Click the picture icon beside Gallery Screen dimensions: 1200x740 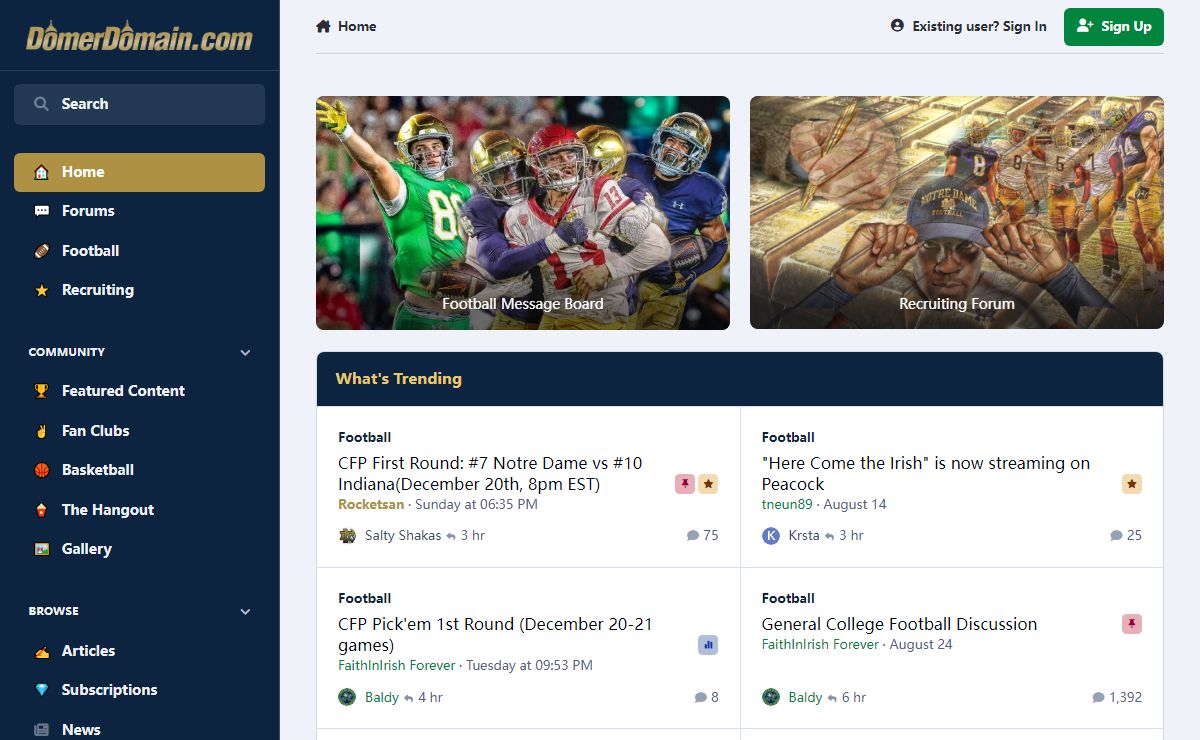(41, 549)
